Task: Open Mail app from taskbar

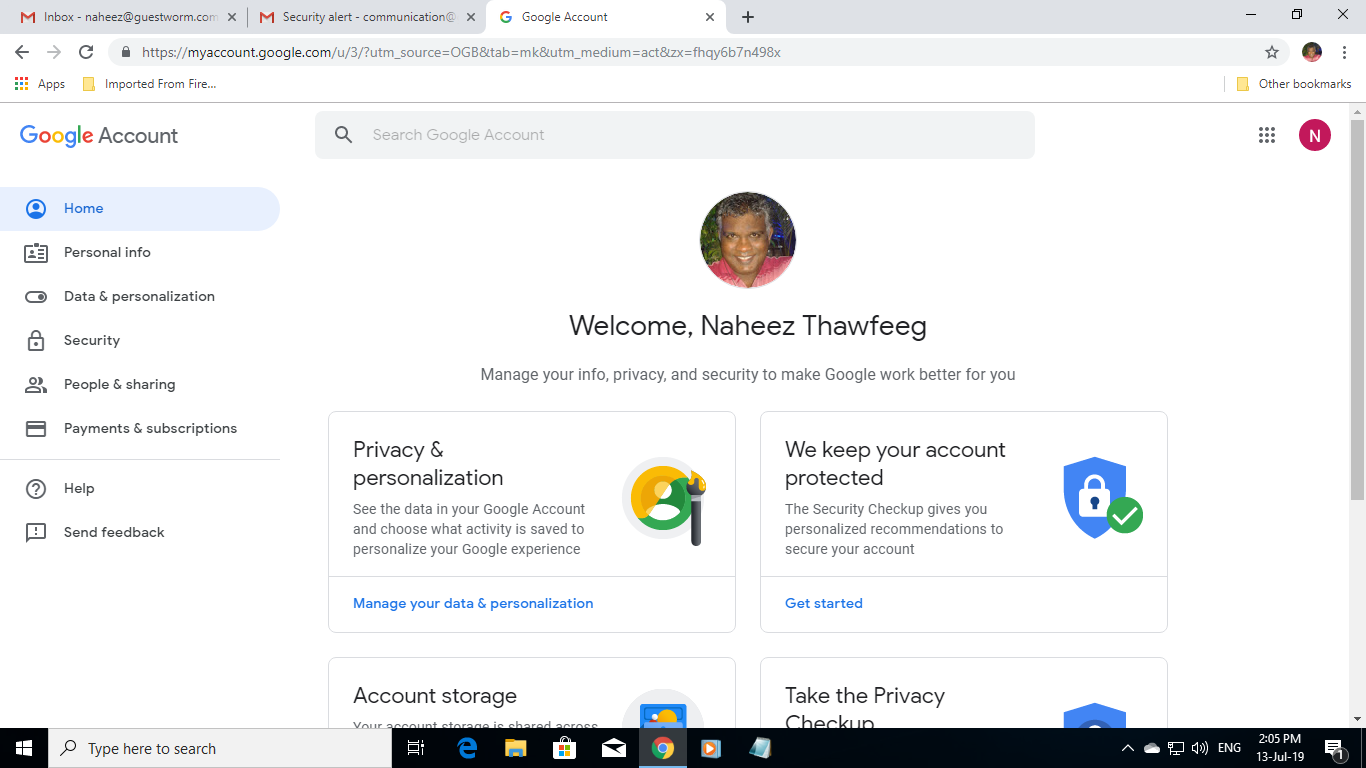Action: point(613,748)
